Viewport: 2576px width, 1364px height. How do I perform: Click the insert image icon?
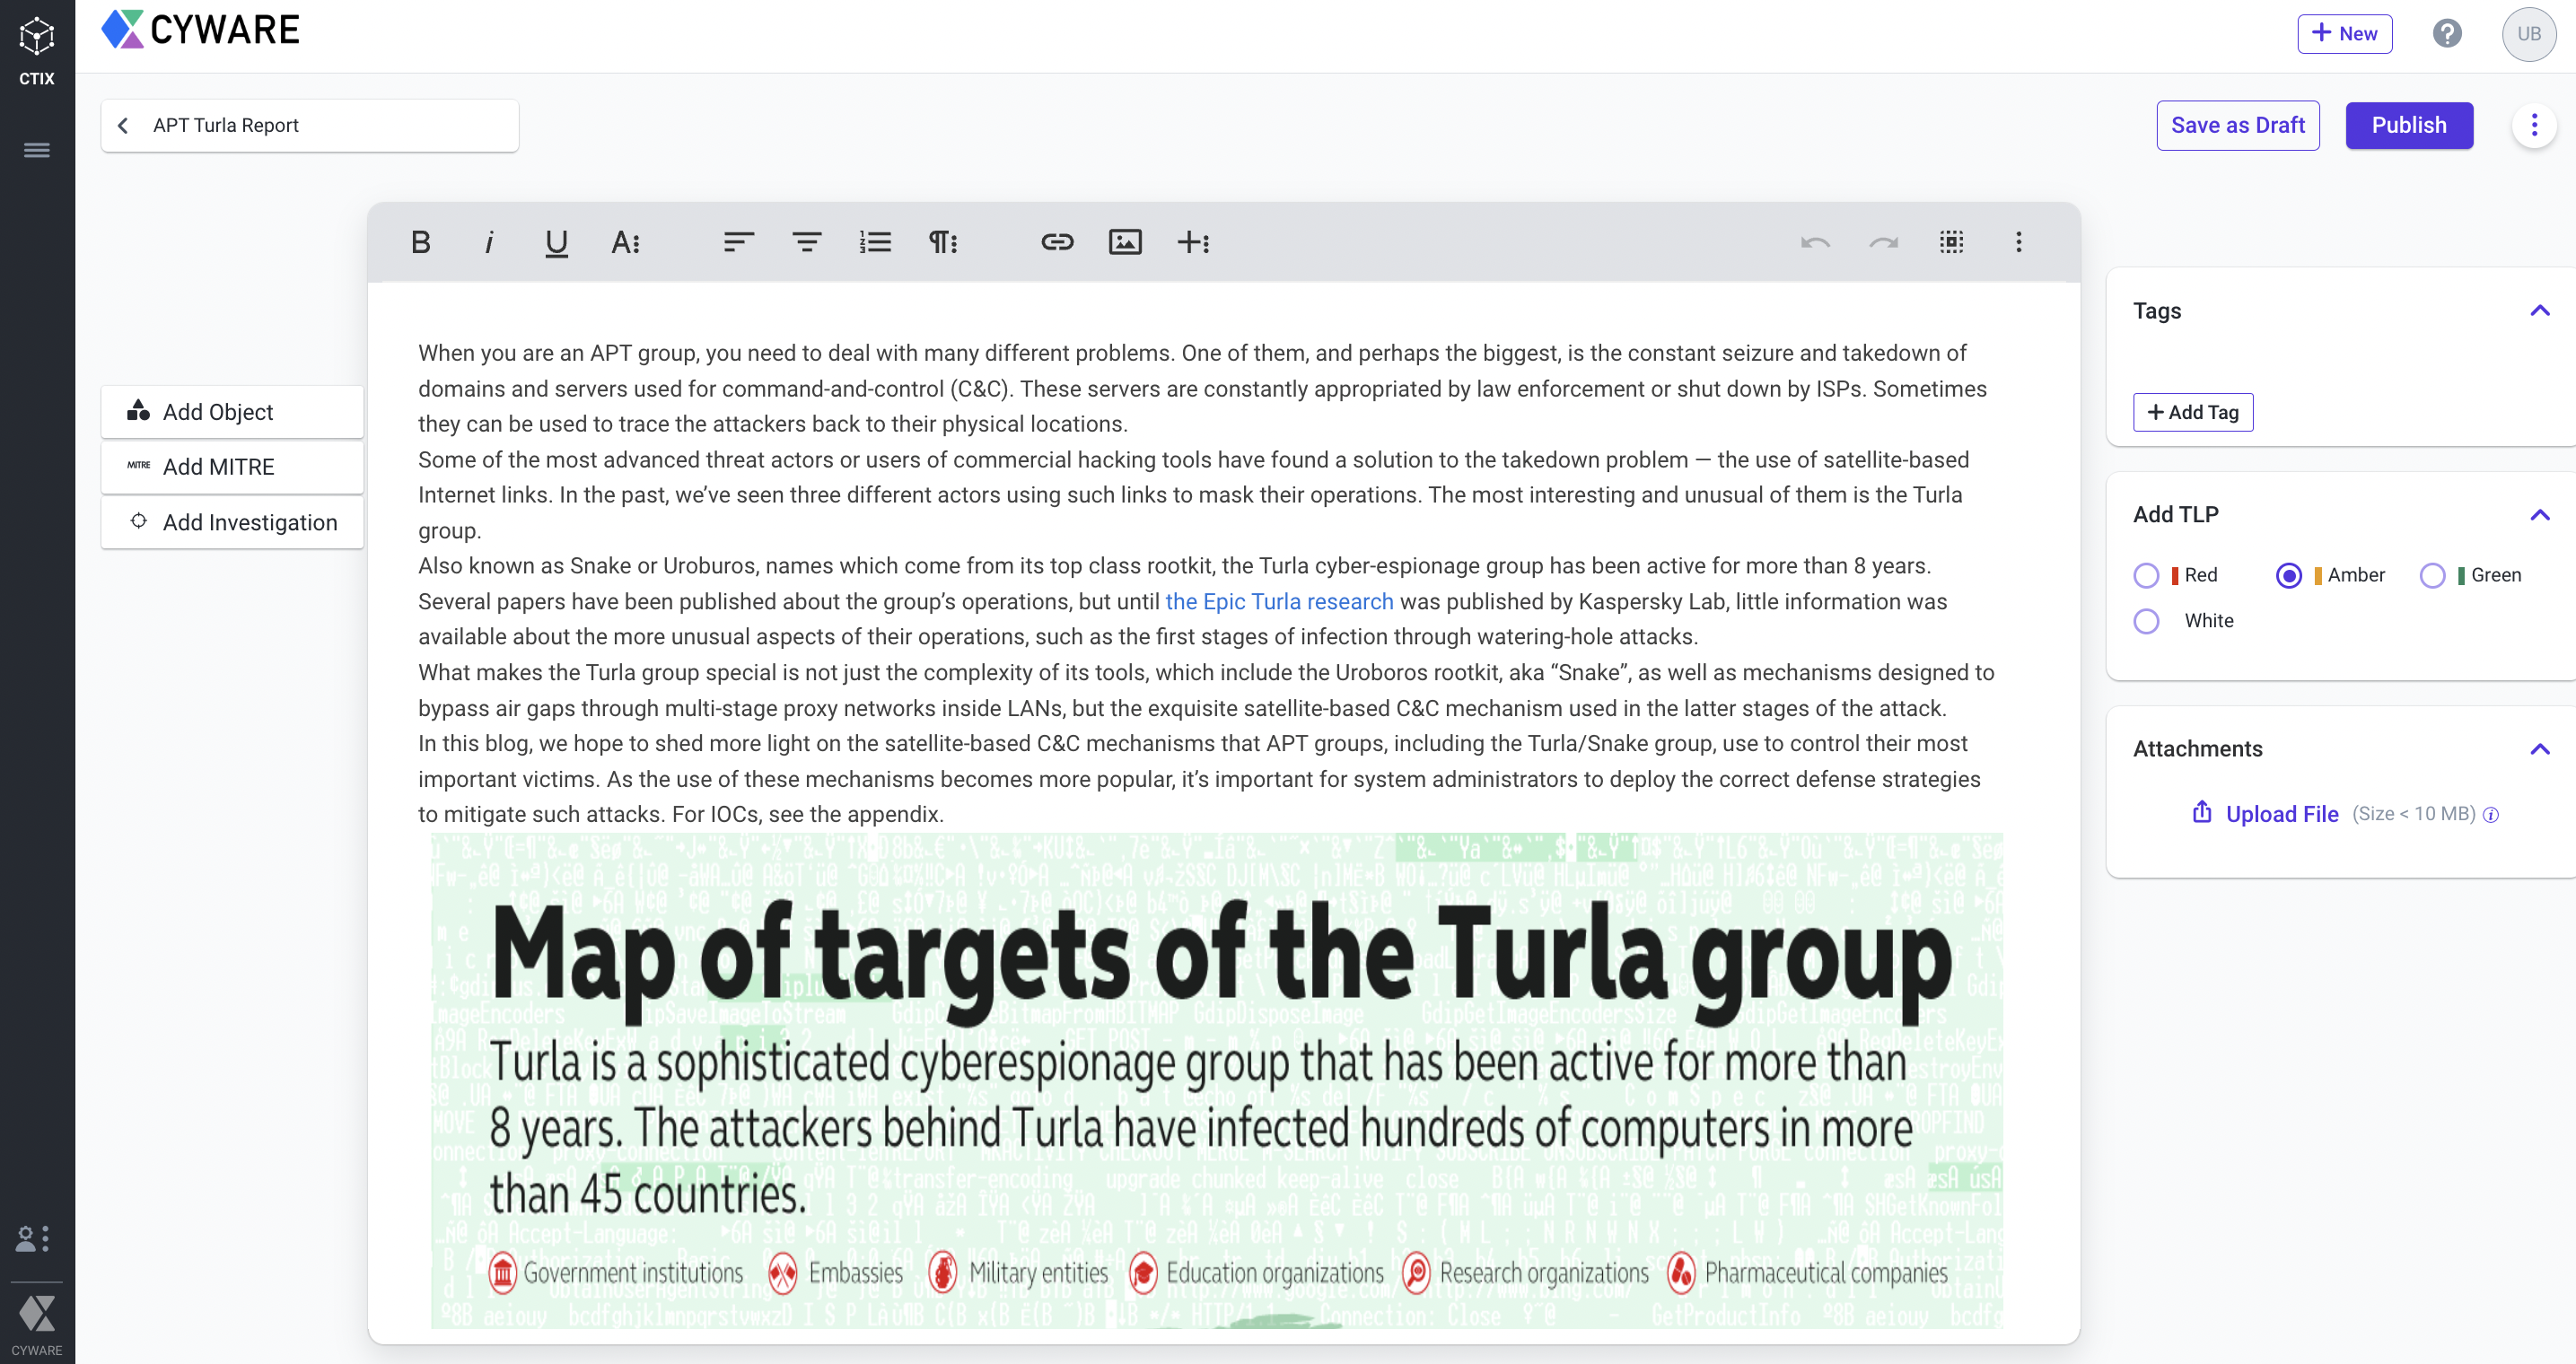click(1125, 242)
